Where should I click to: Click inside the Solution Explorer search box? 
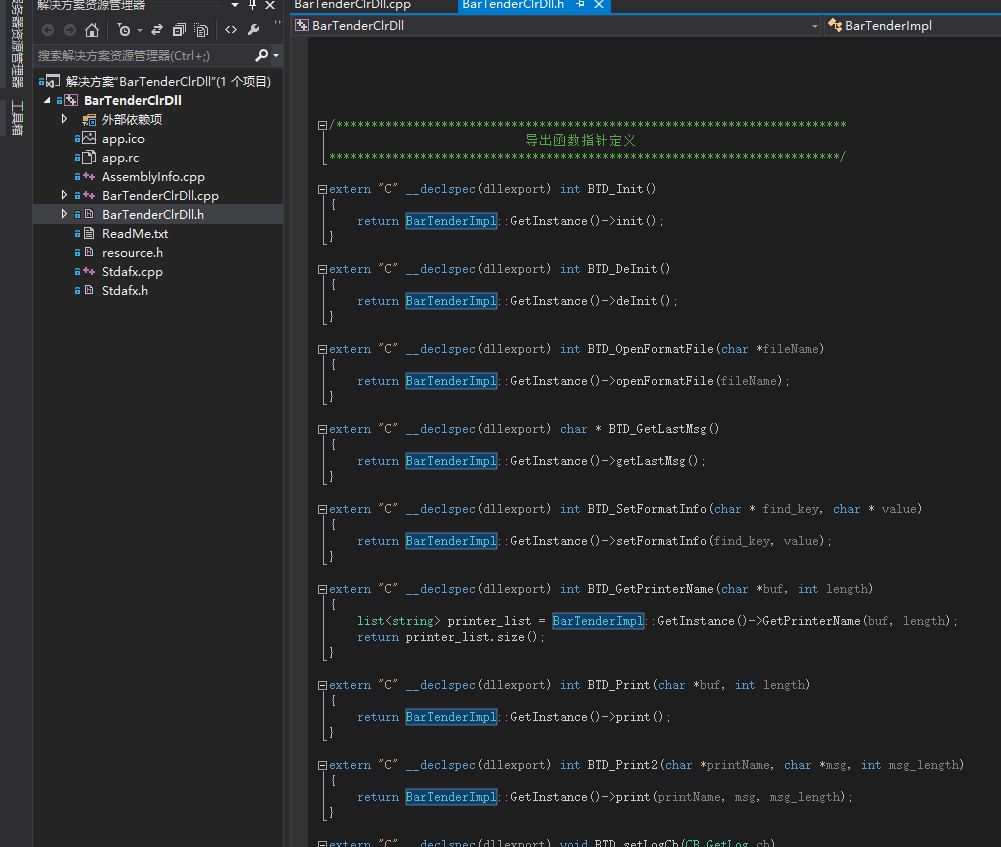pos(140,56)
